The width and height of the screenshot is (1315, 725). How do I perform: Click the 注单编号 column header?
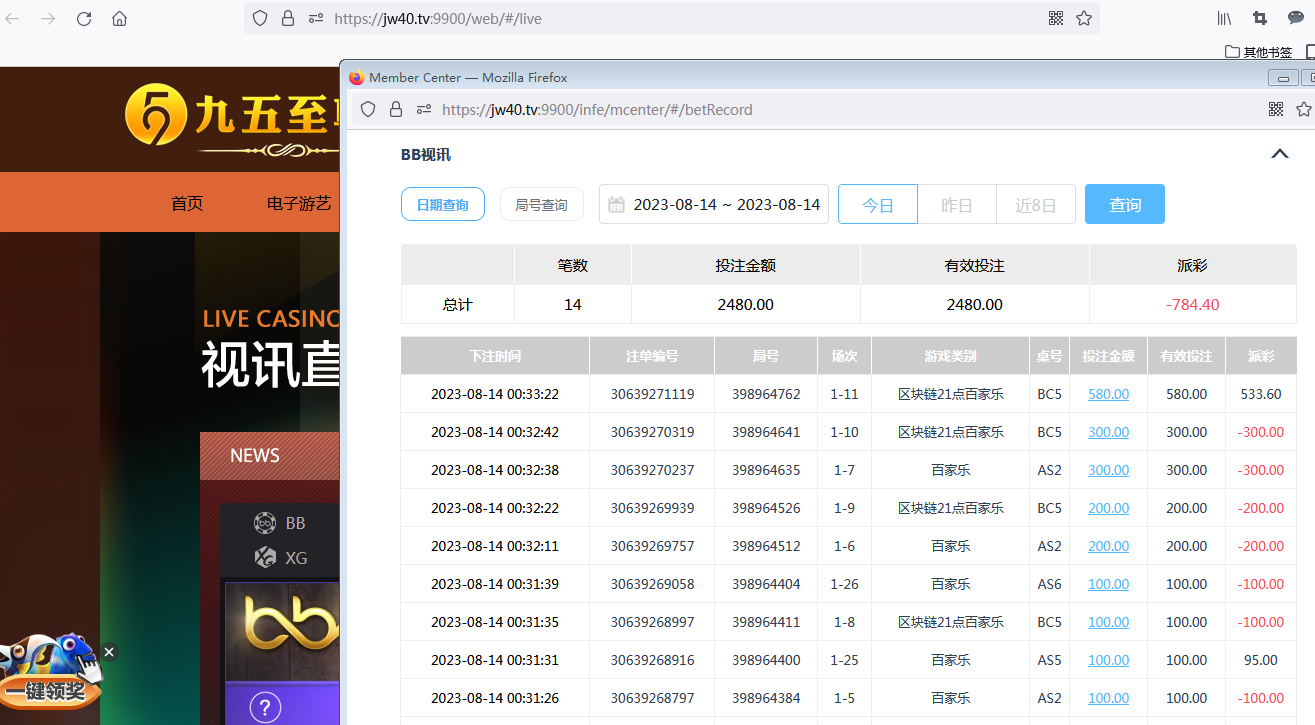[x=652, y=356]
